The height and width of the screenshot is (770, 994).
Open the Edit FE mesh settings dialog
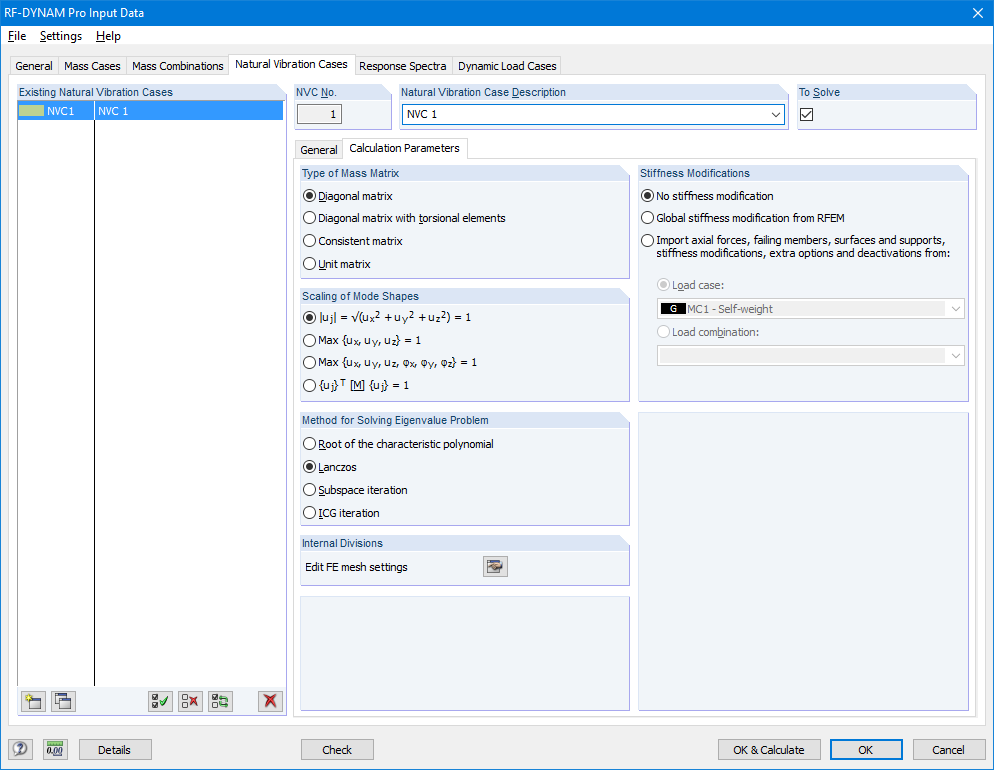pyautogui.click(x=494, y=566)
